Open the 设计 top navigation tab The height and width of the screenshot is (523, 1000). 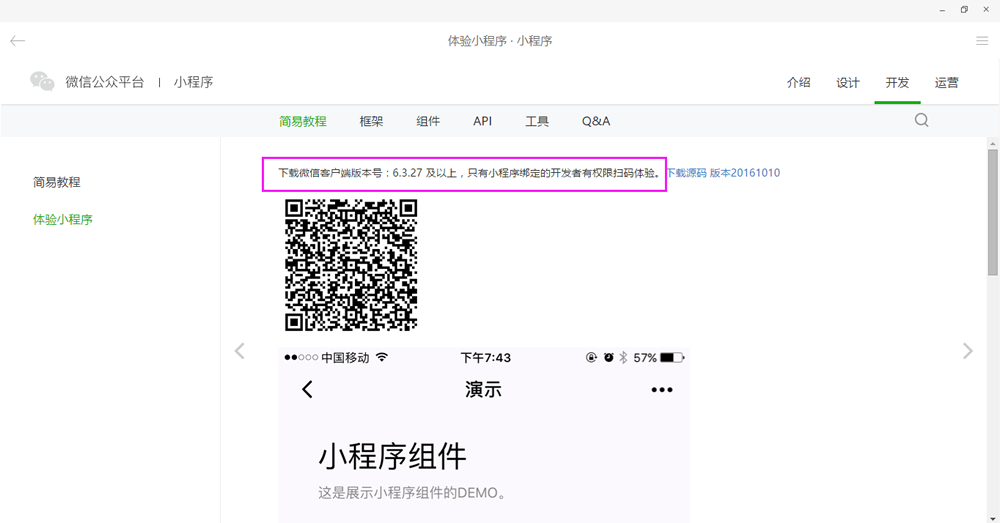(x=847, y=83)
